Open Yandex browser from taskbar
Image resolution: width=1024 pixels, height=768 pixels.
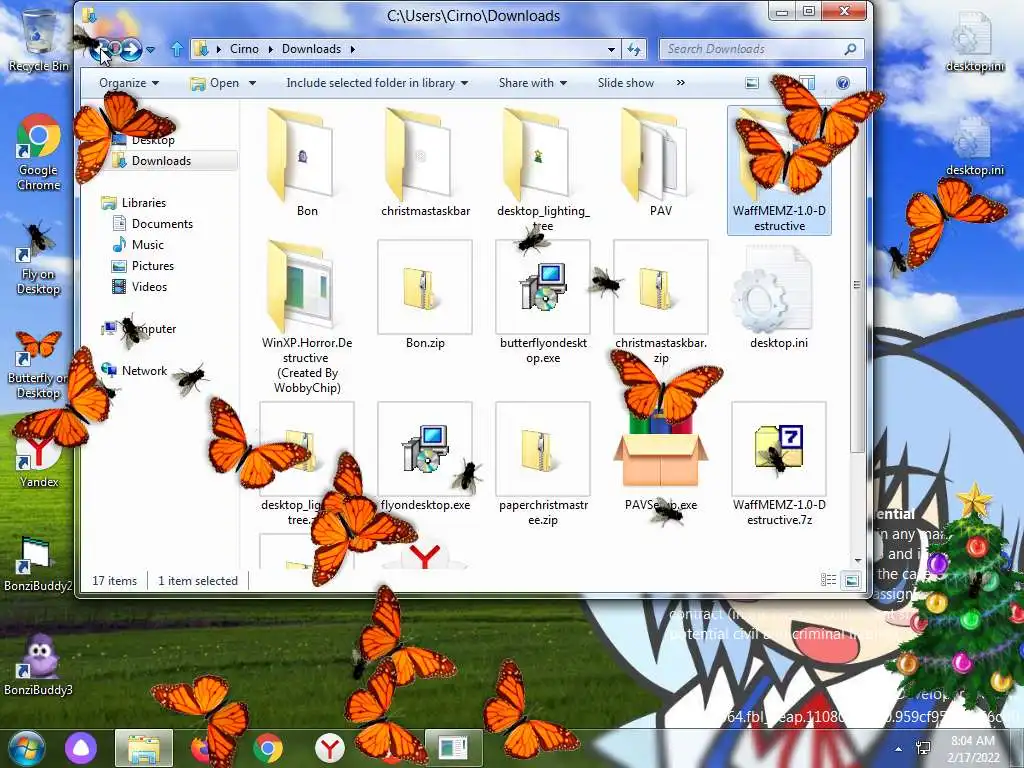[330, 748]
